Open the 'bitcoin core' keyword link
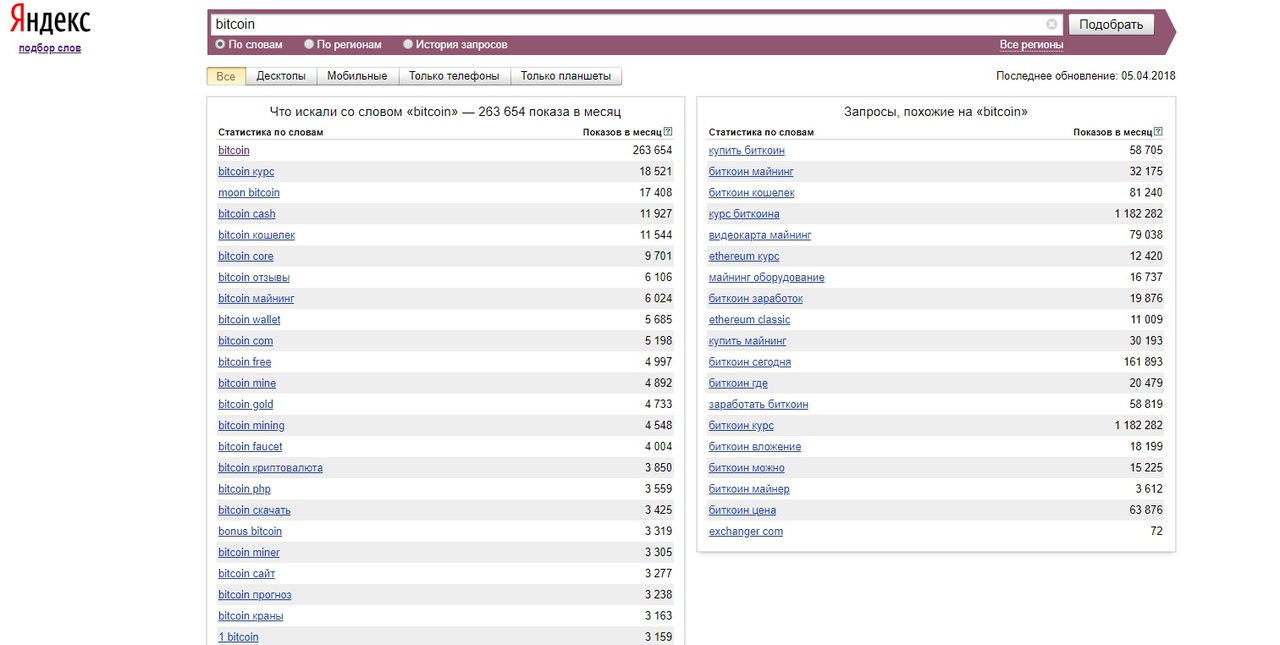 (246, 257)
